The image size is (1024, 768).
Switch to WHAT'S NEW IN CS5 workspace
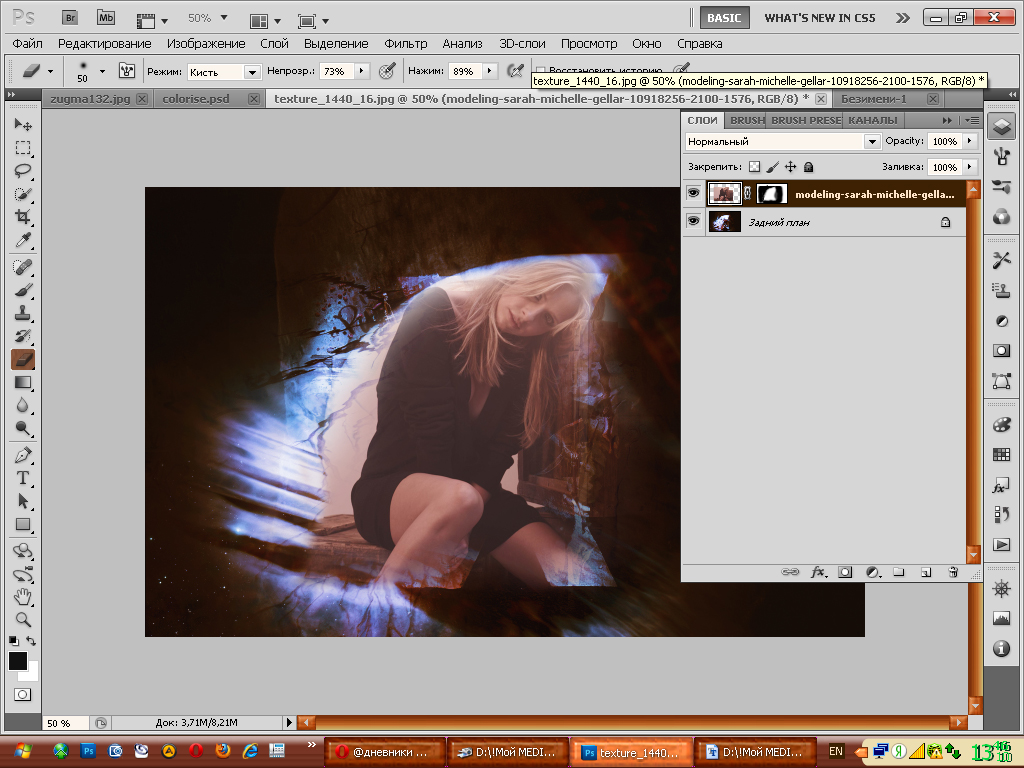point(820,18)
